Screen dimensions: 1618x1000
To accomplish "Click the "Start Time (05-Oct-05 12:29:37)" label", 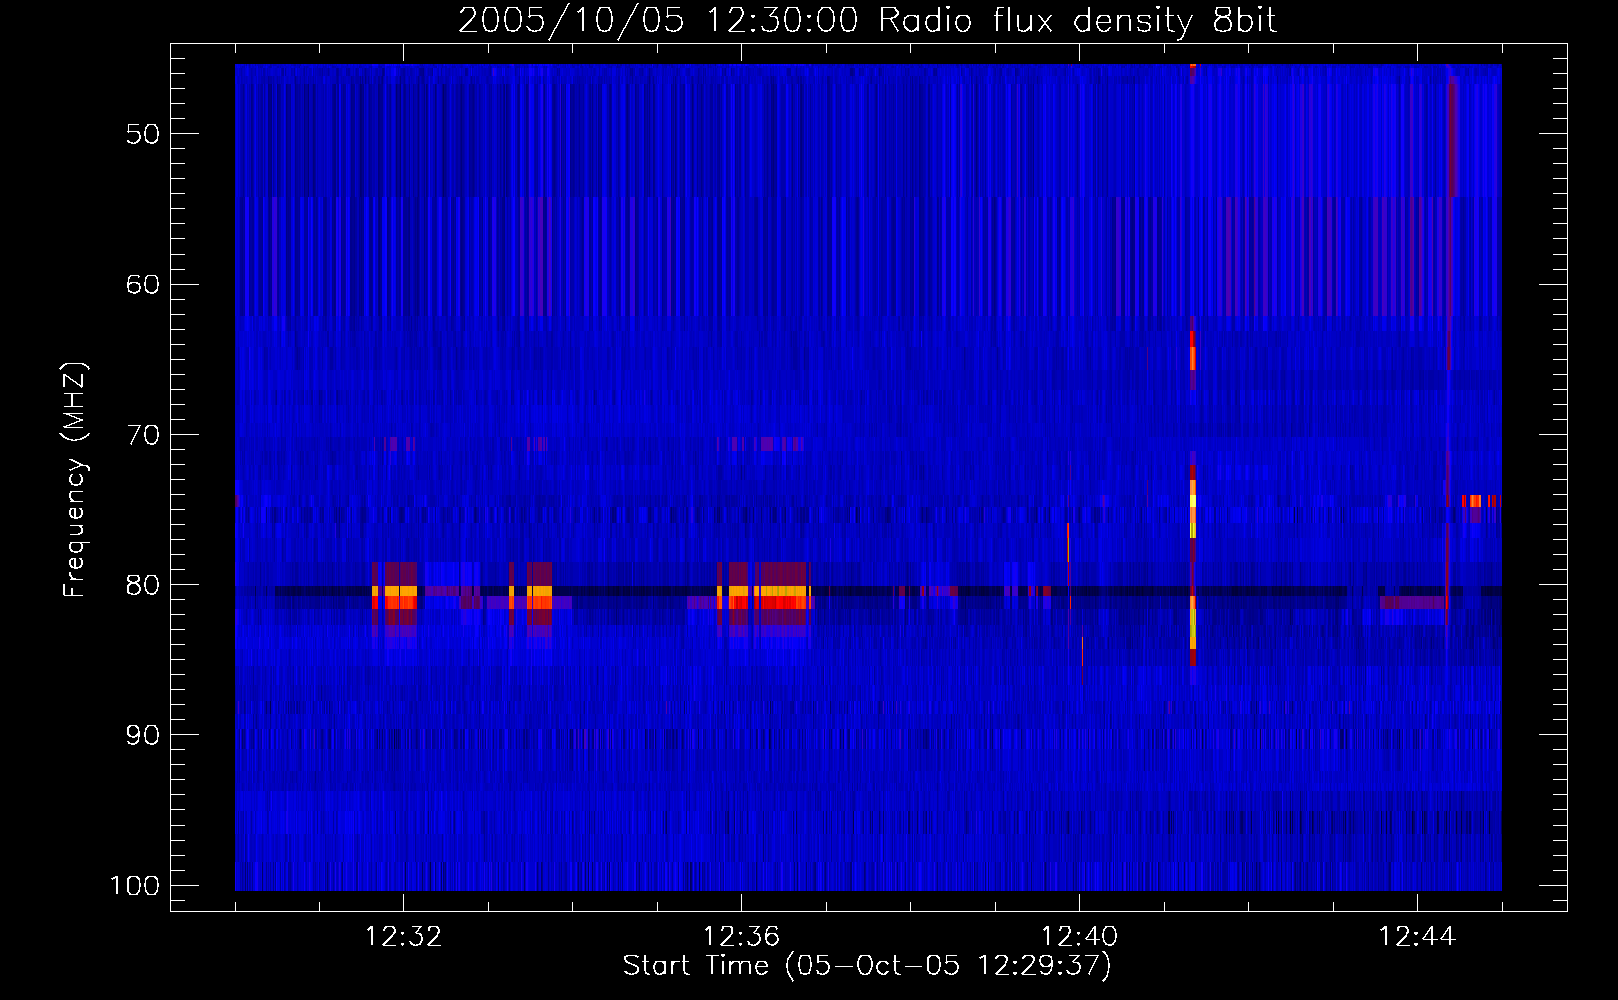I will [x=867, y=966].
